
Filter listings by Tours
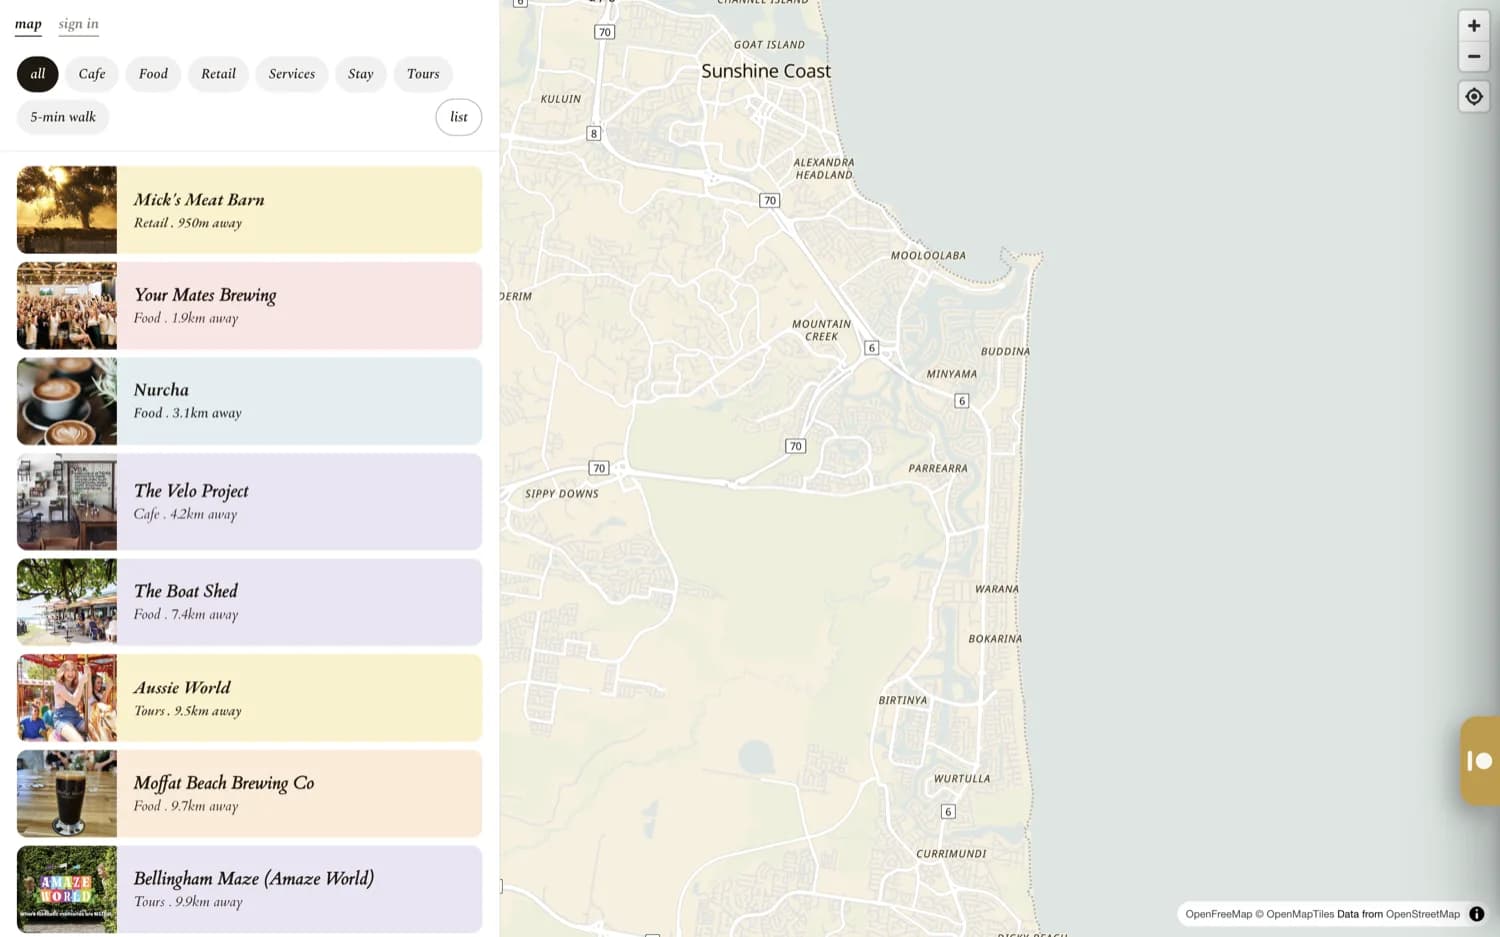(423, 74)
